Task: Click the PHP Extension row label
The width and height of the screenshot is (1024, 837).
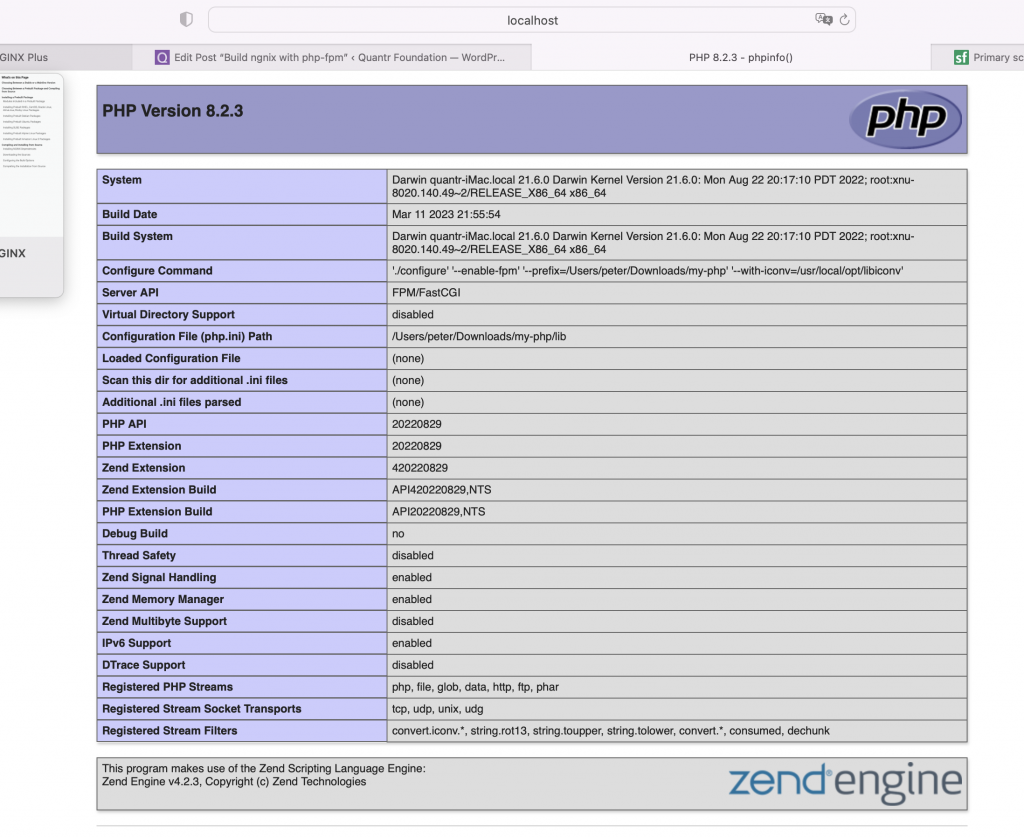Action: click(141, 446)
